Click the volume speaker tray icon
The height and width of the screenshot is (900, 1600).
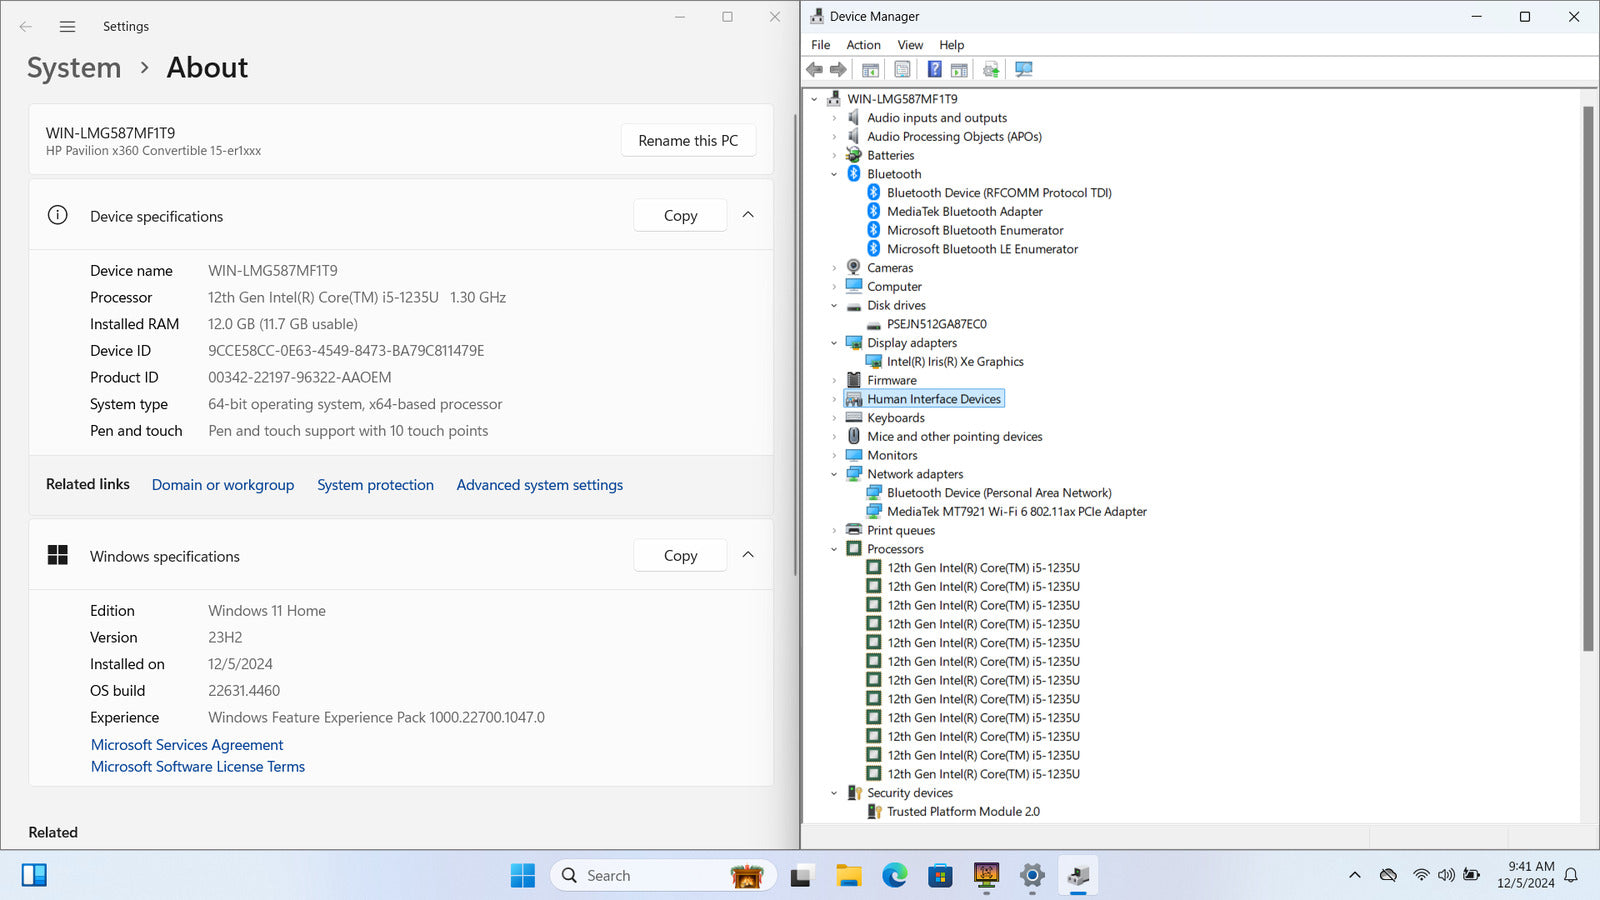click(x=1446, y=875)
